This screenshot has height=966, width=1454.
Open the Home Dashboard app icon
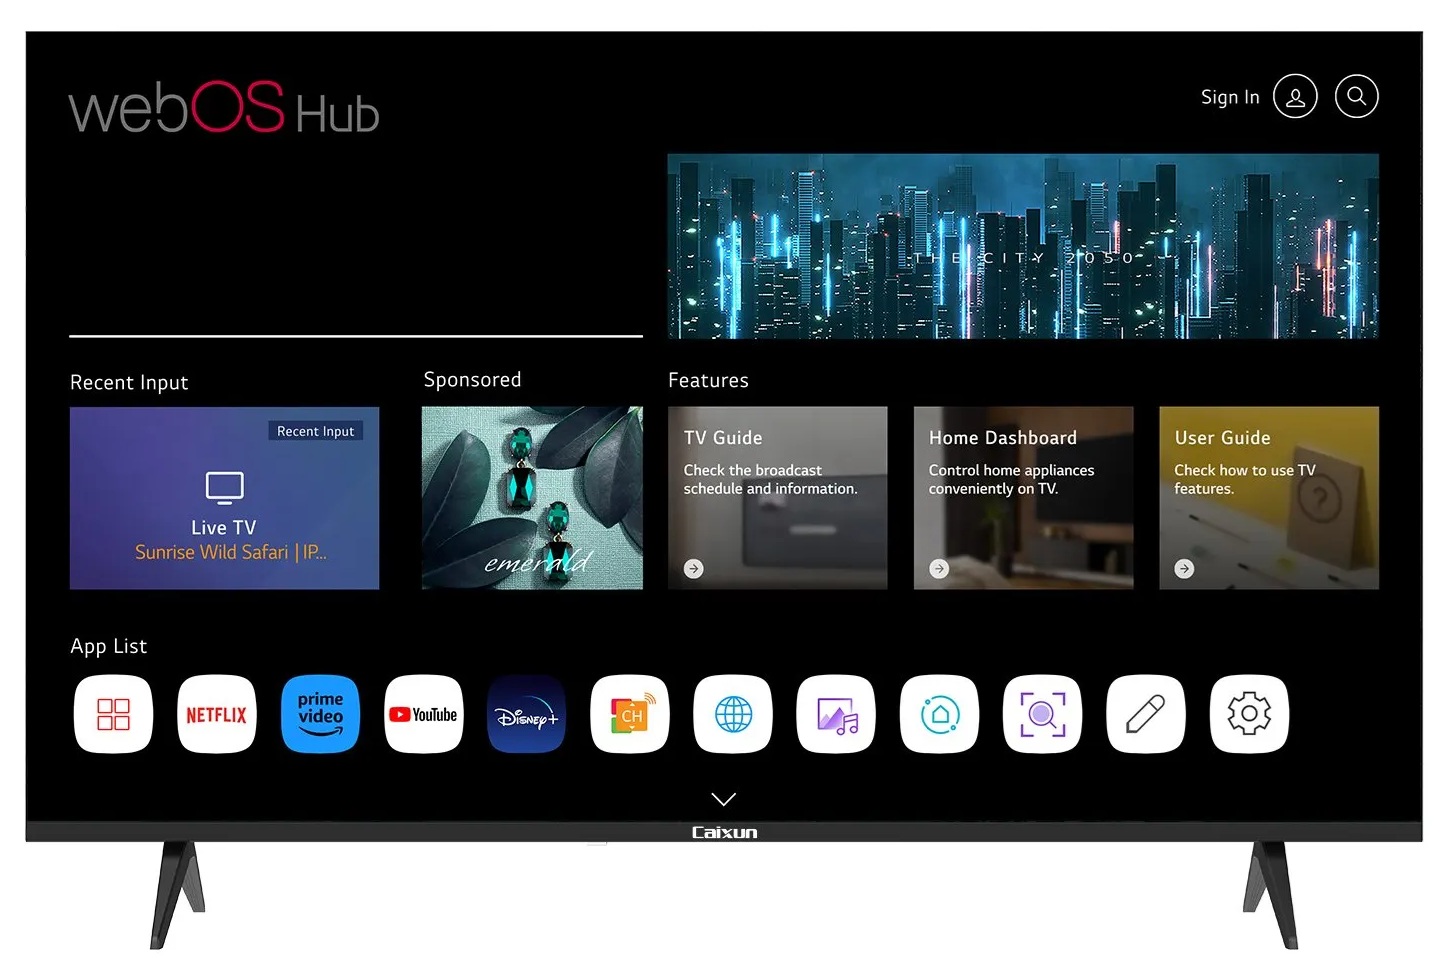[939, 714]
